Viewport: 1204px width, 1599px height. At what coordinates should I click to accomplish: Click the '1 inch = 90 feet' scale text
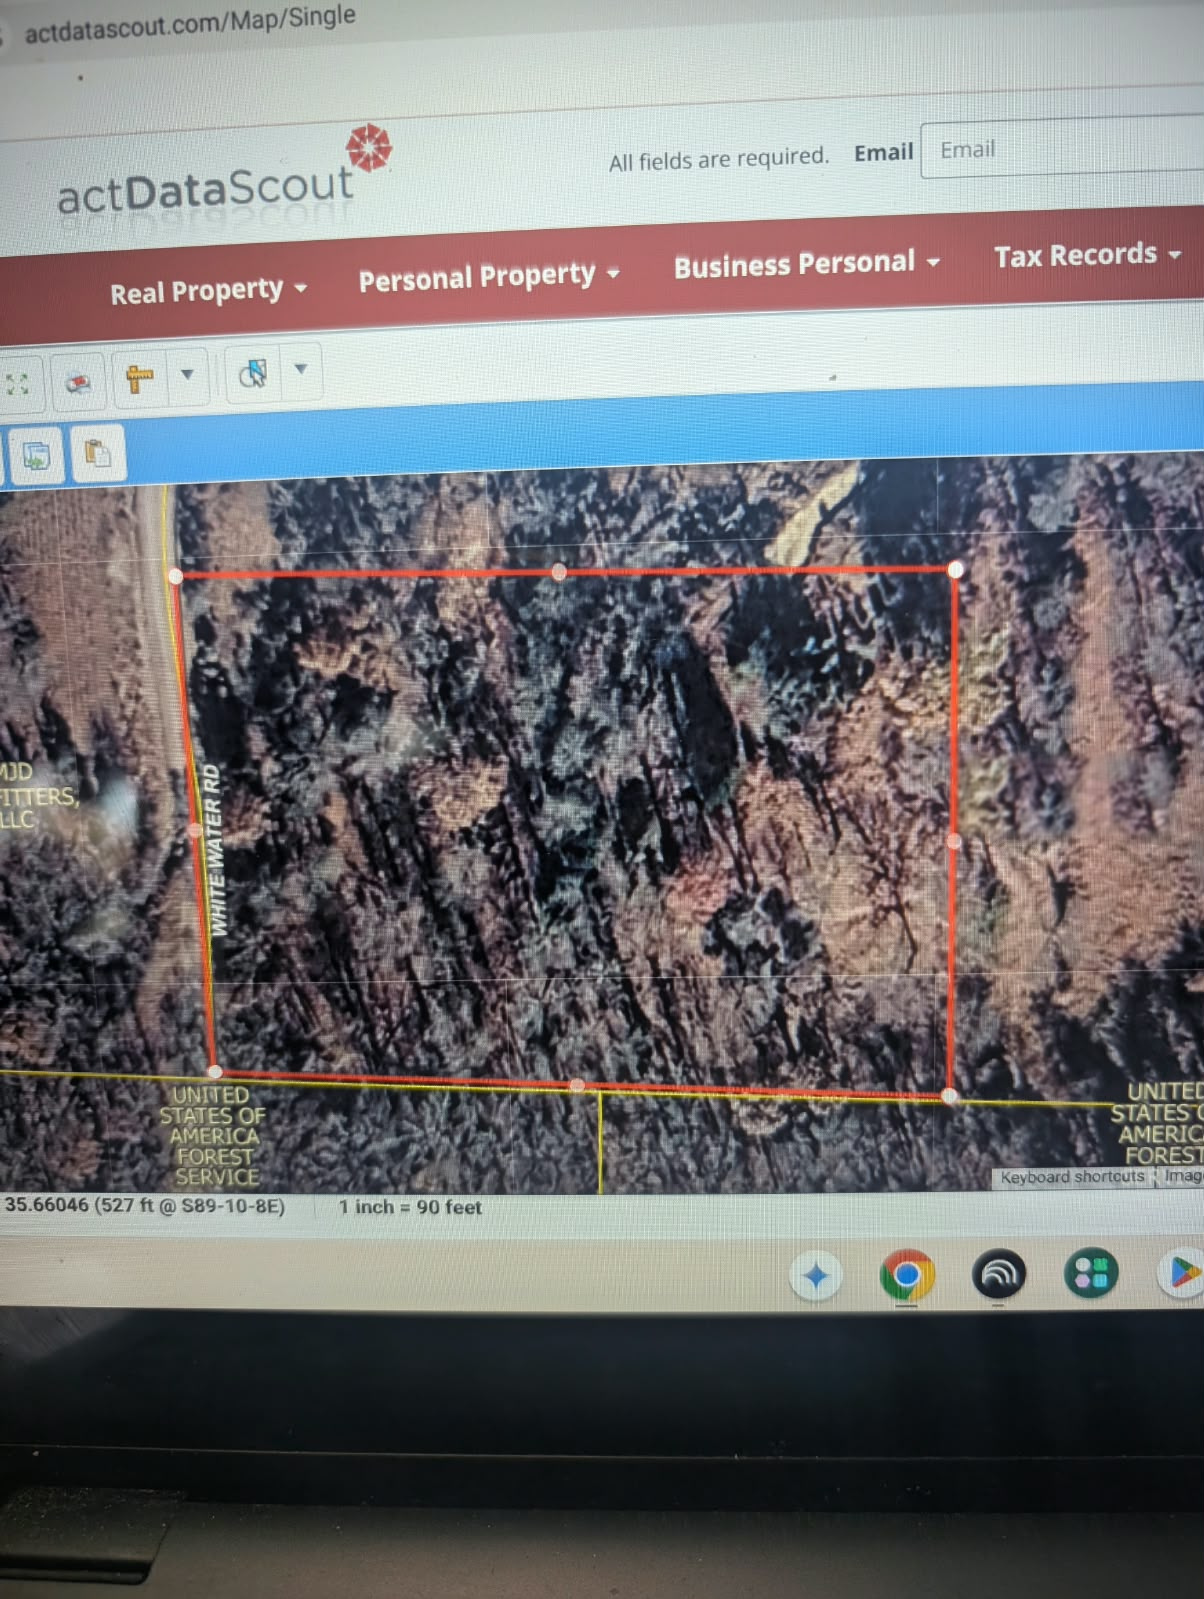point(410,1207)
